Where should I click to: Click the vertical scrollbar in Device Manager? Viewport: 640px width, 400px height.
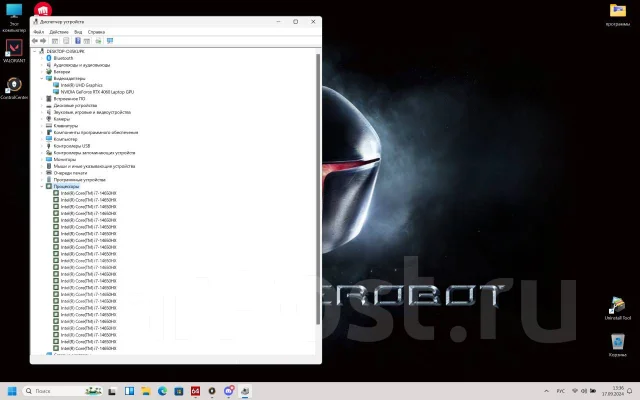[x=318, y=189]
